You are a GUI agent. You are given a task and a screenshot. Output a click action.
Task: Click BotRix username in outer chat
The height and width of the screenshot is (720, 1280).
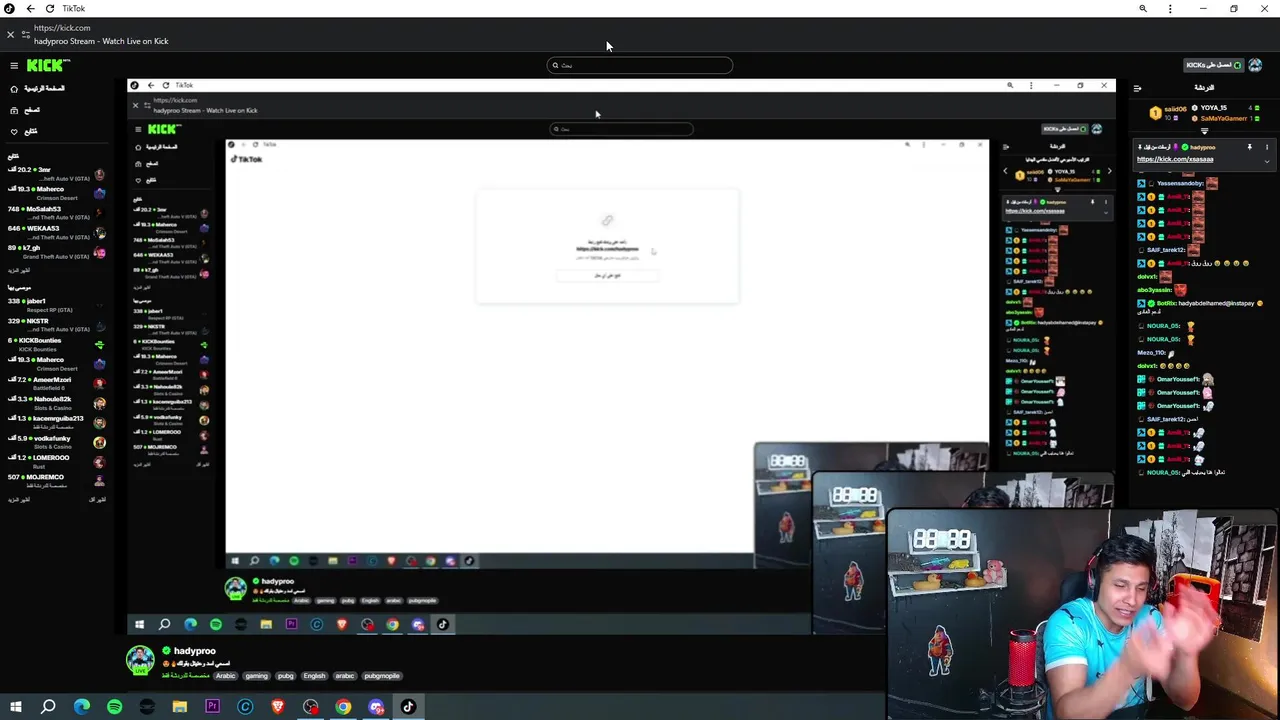1167,303
